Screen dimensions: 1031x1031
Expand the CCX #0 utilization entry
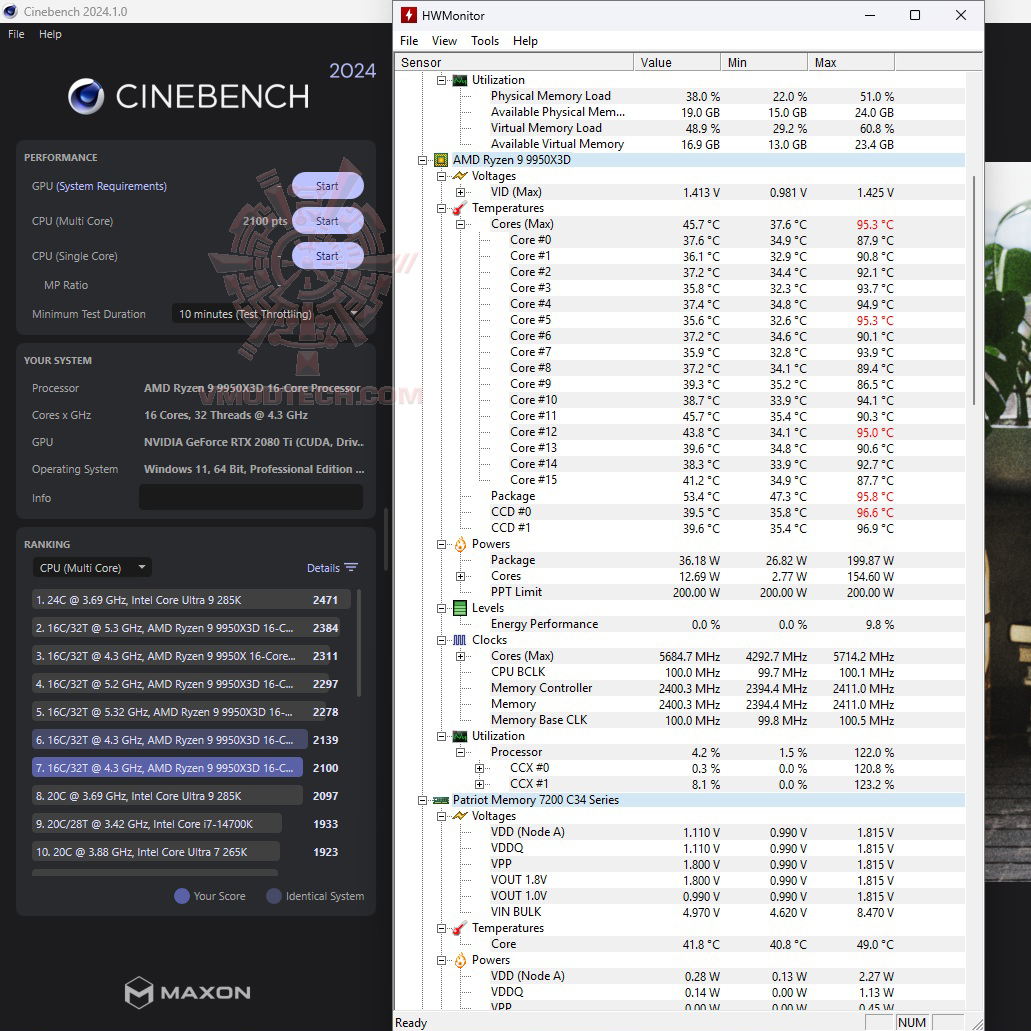[x=479, y=768]
